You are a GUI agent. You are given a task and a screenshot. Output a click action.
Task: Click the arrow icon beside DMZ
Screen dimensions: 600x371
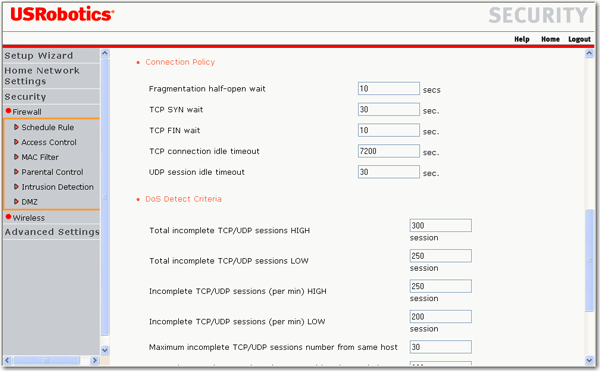pyautogui.click(x=16, y=202)
